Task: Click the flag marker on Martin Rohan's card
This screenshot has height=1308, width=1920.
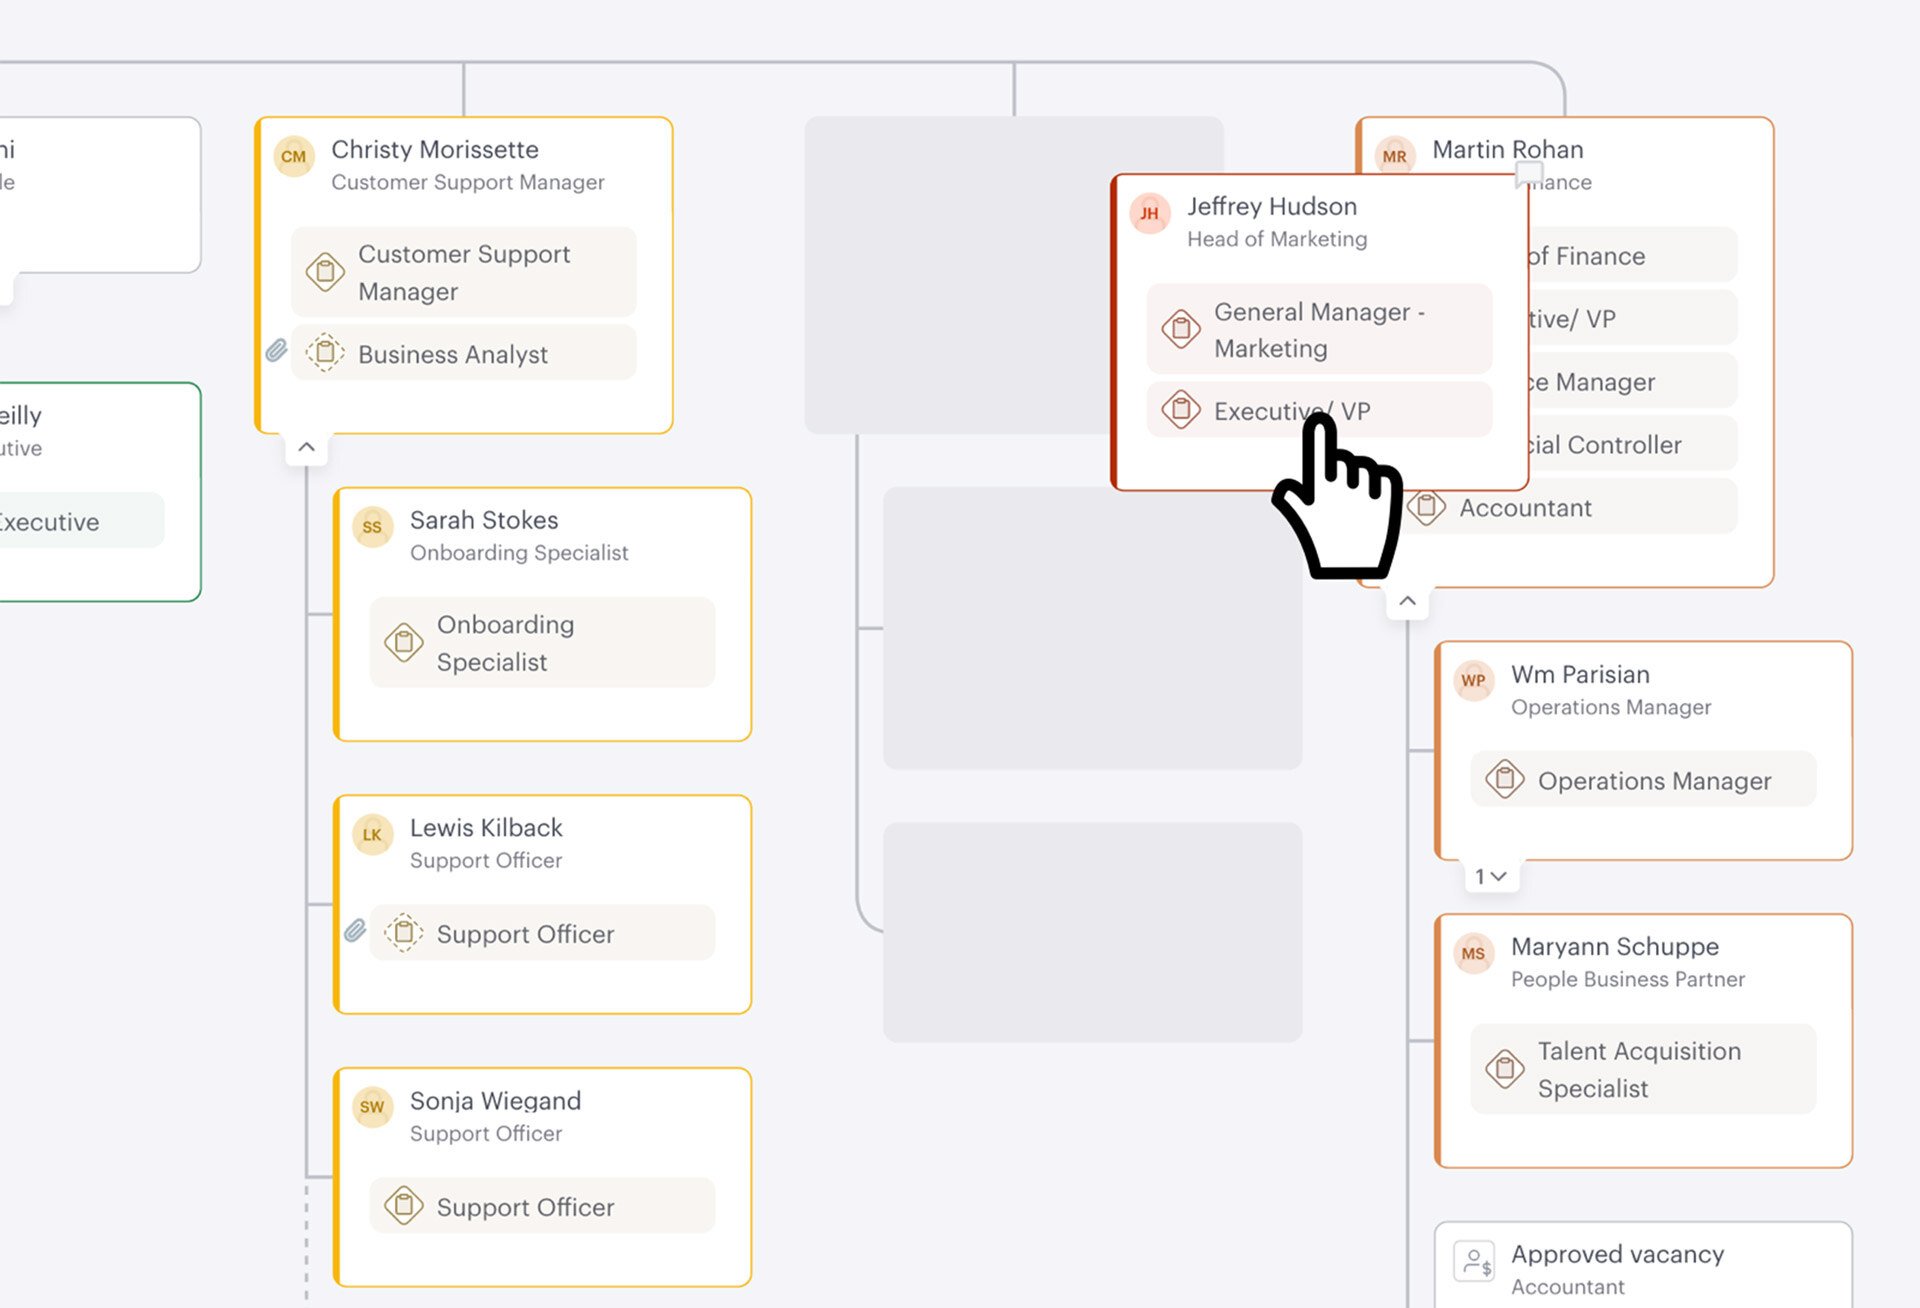Action: point(1529,172)
